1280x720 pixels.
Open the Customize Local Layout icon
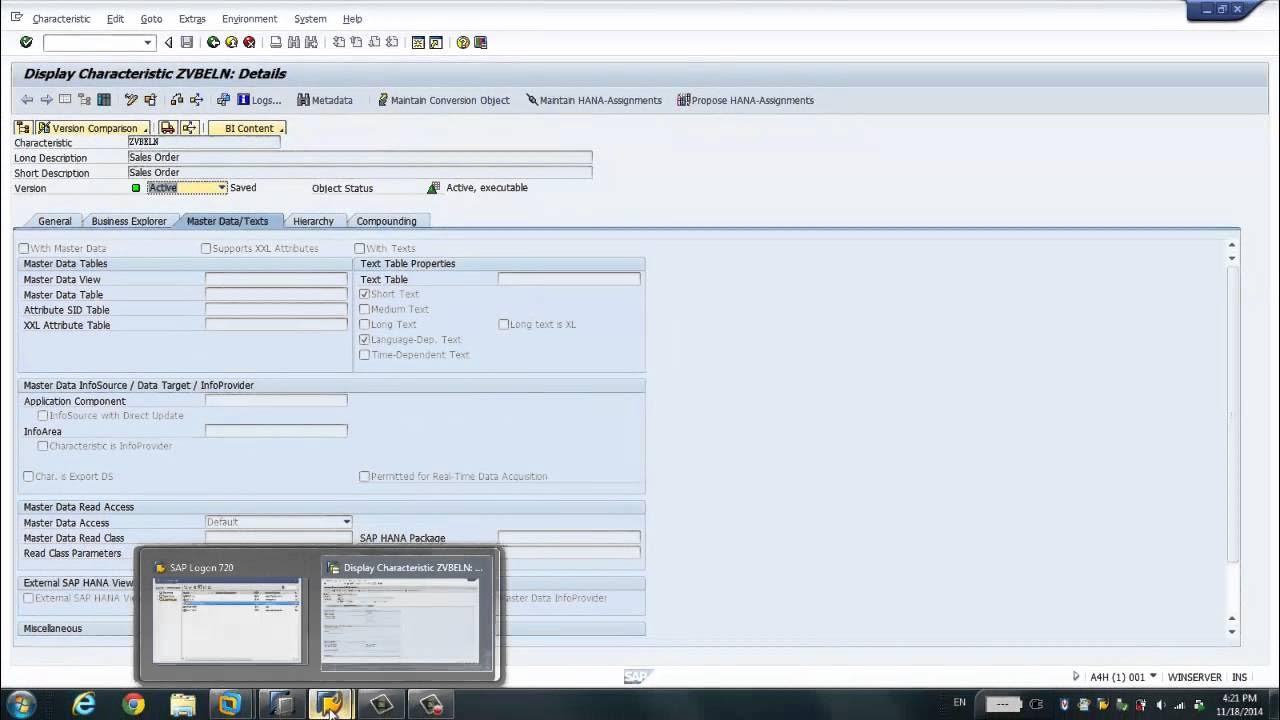[x=481, y=42]
